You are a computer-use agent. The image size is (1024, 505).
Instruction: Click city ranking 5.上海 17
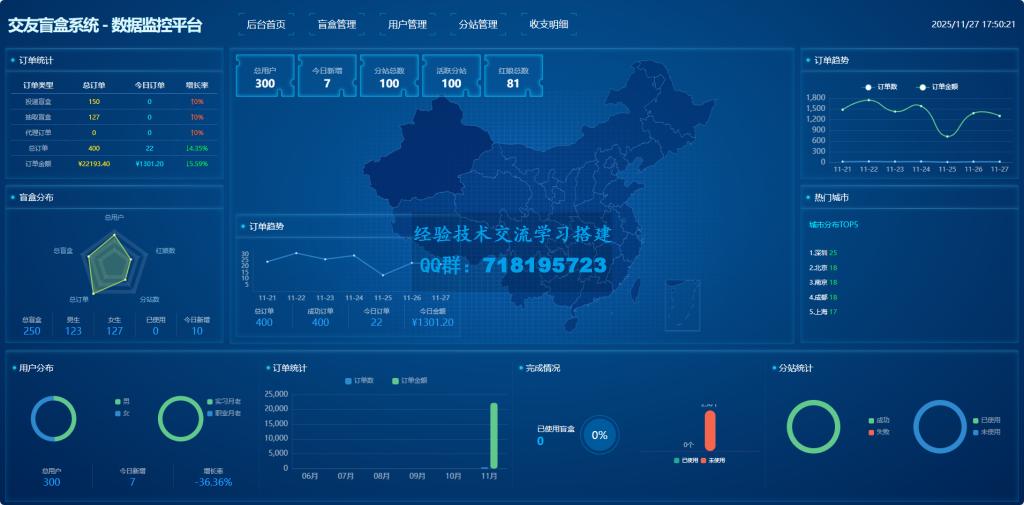[x=823, y=312]
